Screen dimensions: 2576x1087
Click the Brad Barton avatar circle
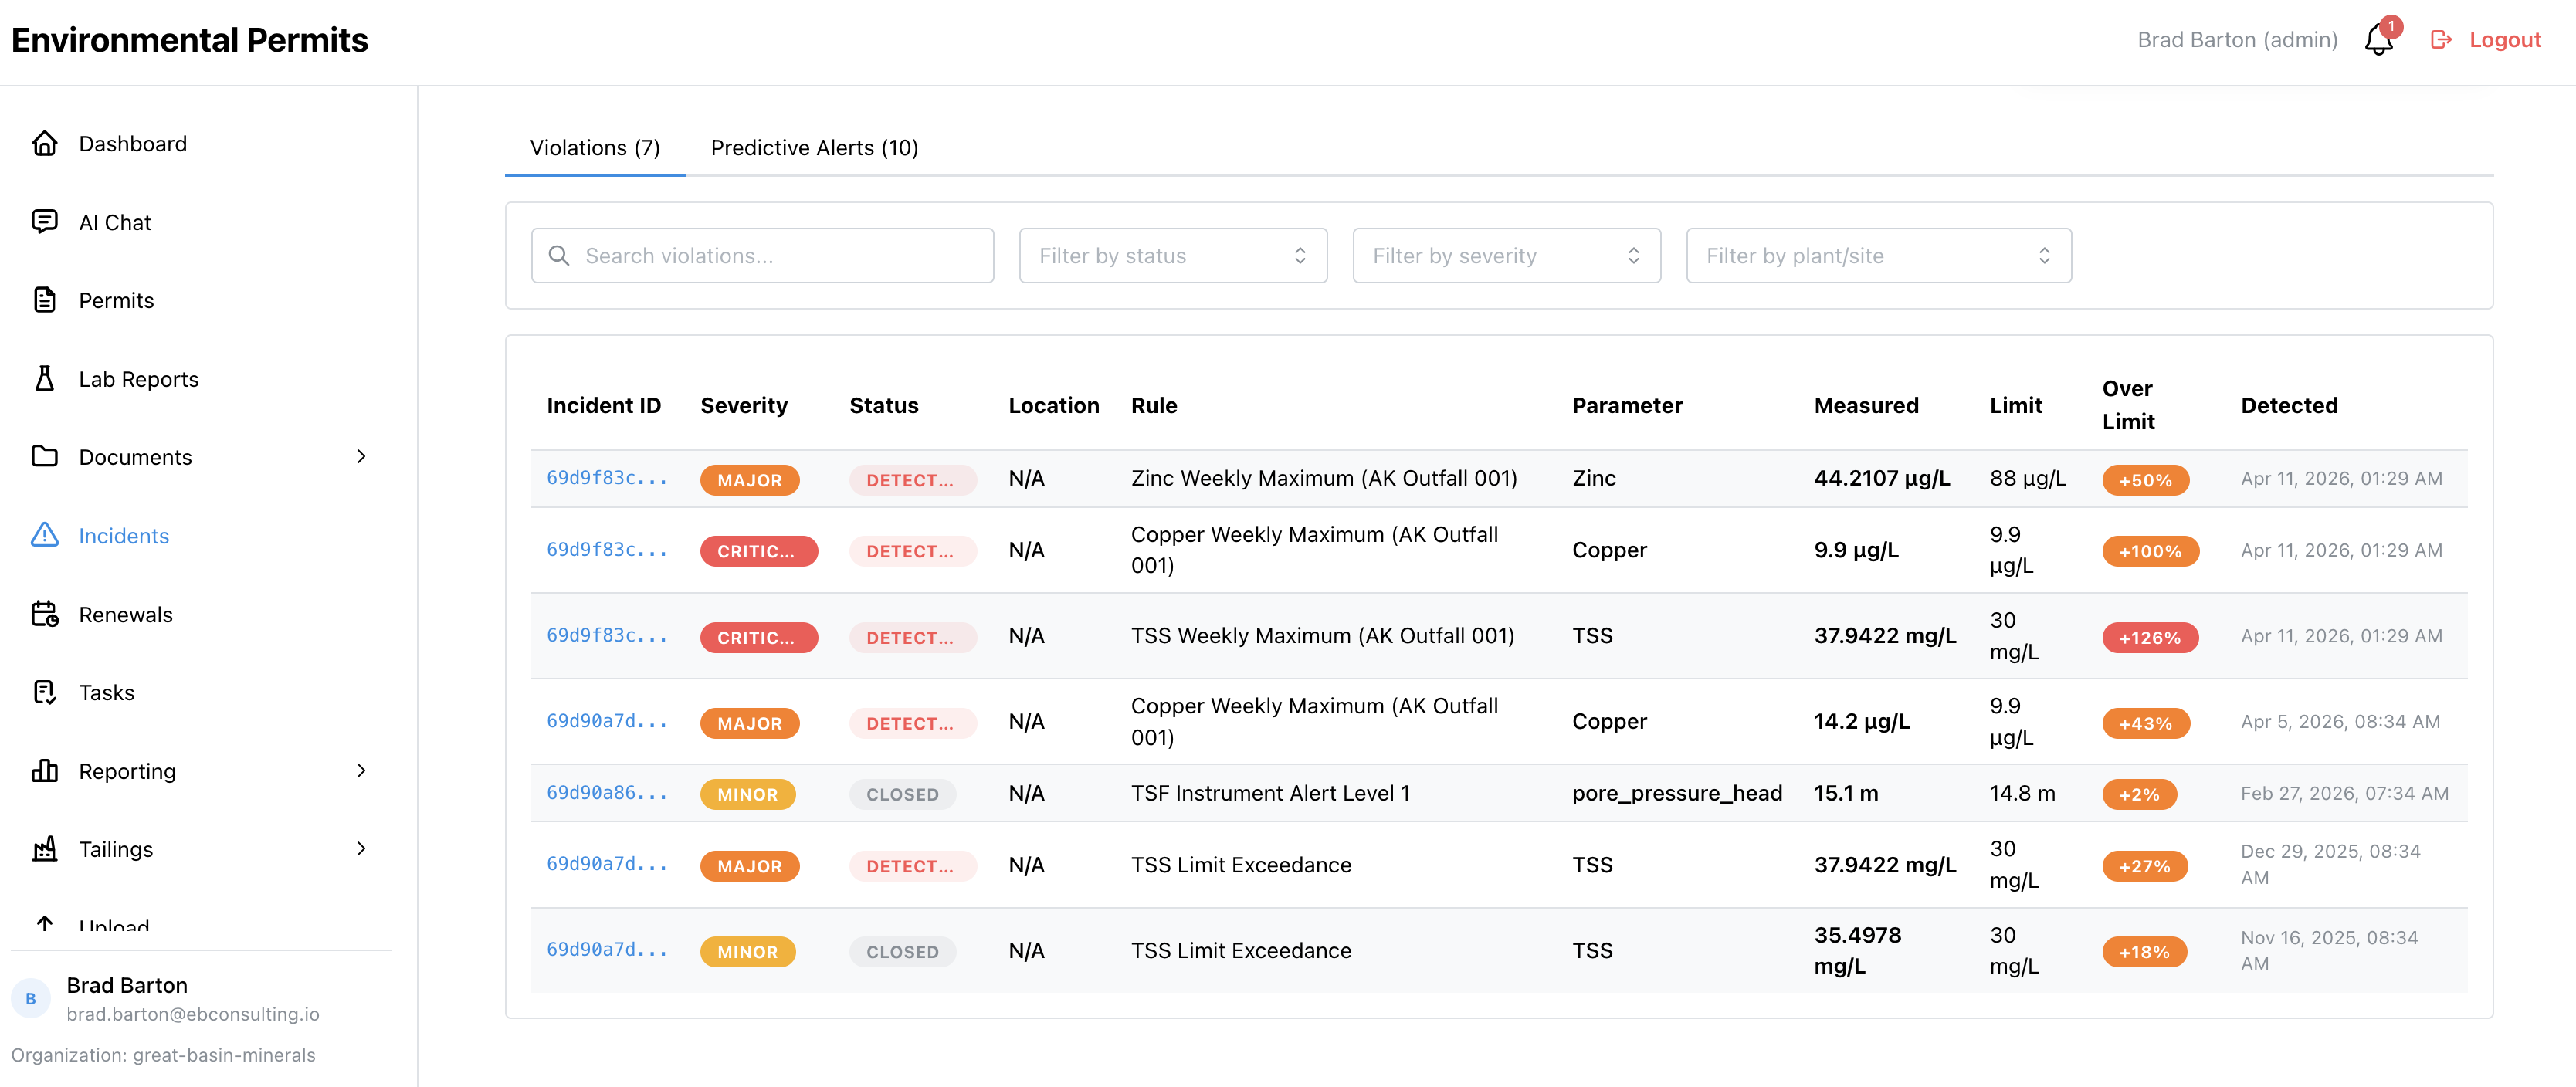[x=31, y=998]
